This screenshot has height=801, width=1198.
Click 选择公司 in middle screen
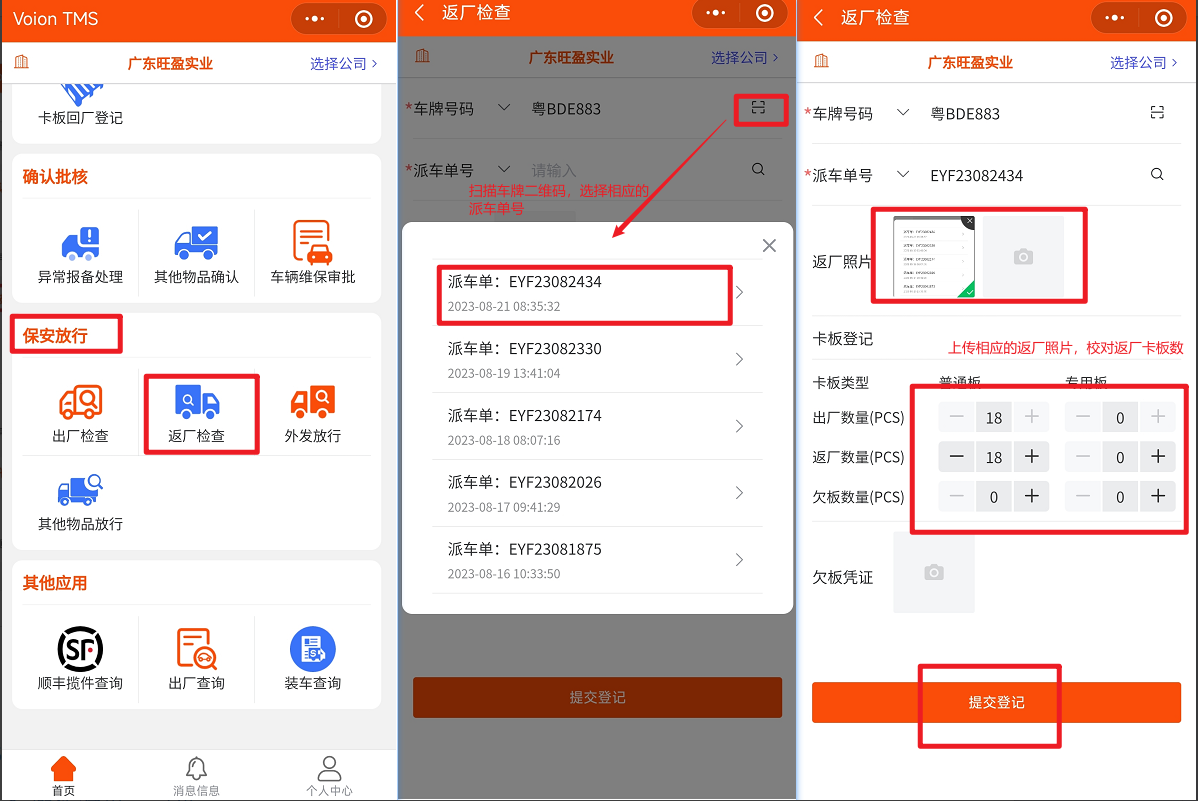[x=745, y=57]
